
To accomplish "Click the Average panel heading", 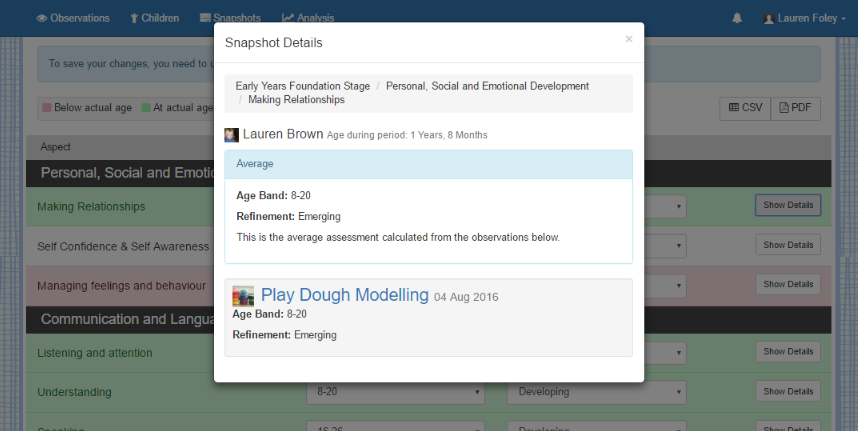I will pyautogui.click(x=428, y=164).
